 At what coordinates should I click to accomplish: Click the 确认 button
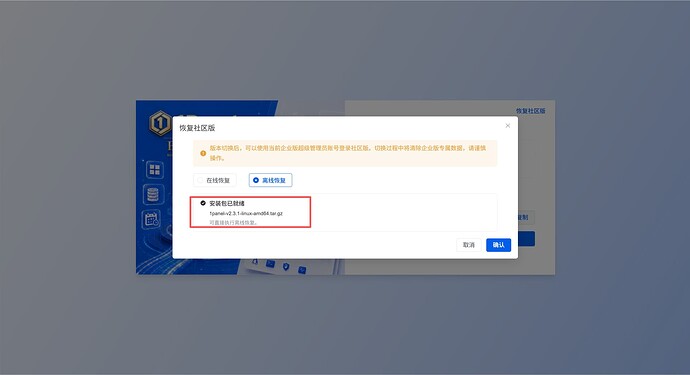[498, 245]
